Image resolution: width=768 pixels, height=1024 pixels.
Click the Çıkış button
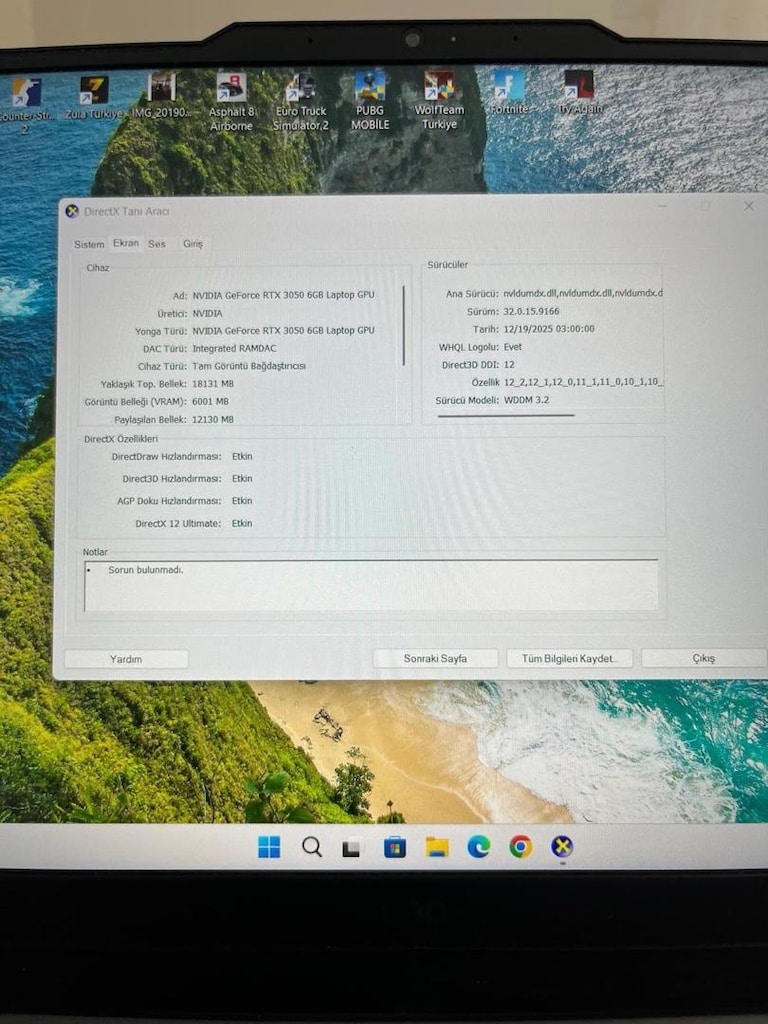tap(703, 658)
